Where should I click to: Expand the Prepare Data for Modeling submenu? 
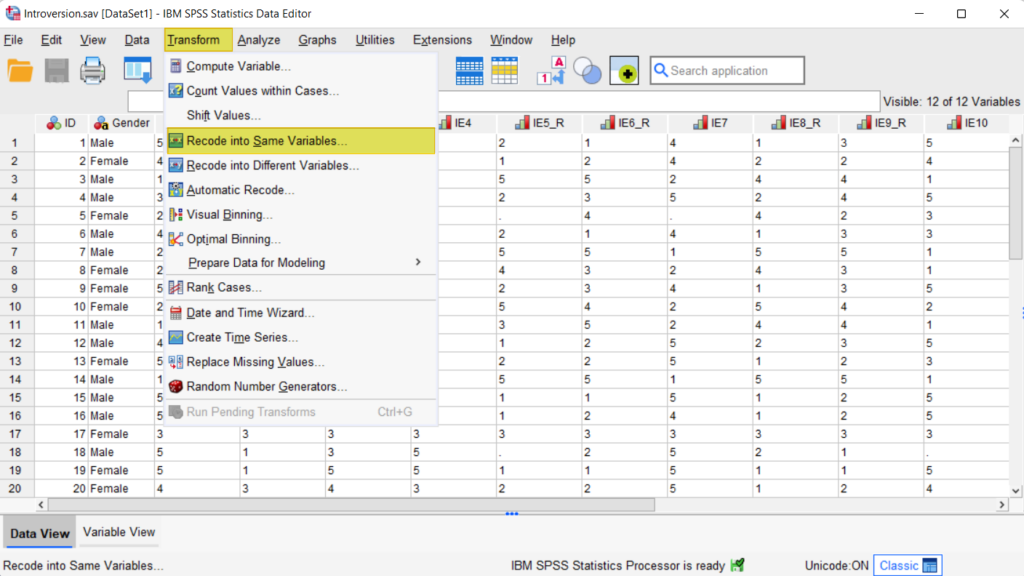300,263
